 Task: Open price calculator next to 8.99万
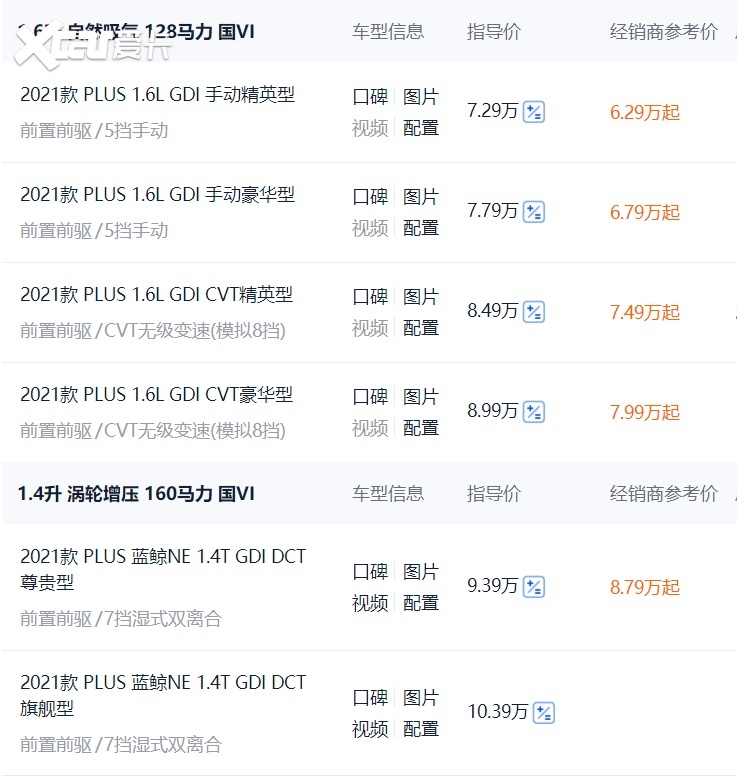pos(534,412)
